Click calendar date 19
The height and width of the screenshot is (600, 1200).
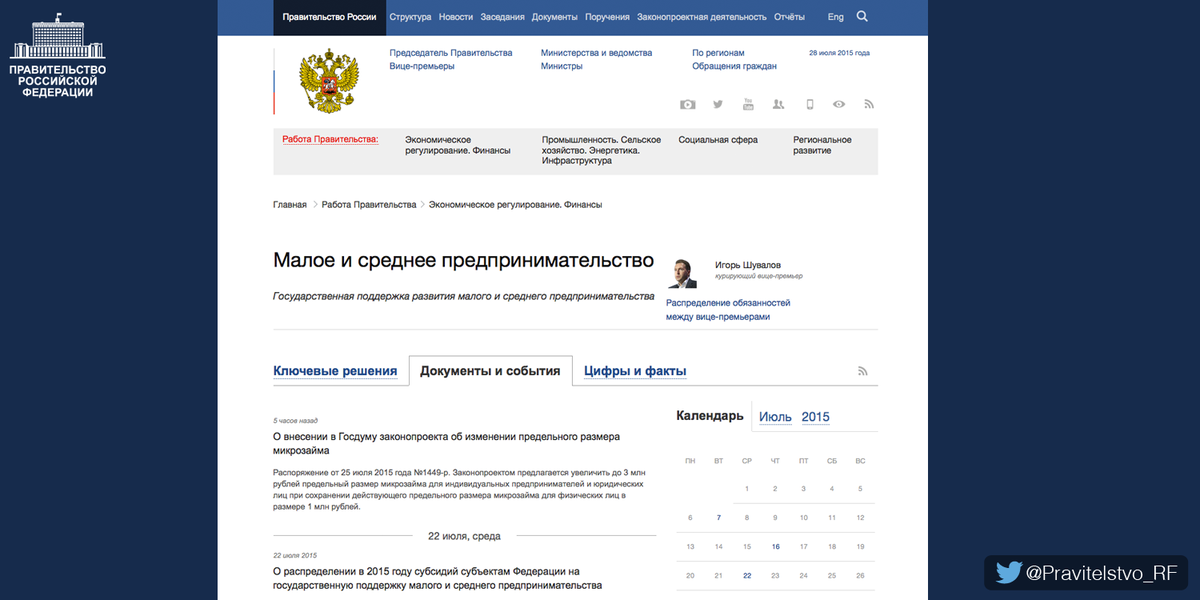(x=860, y=547)
